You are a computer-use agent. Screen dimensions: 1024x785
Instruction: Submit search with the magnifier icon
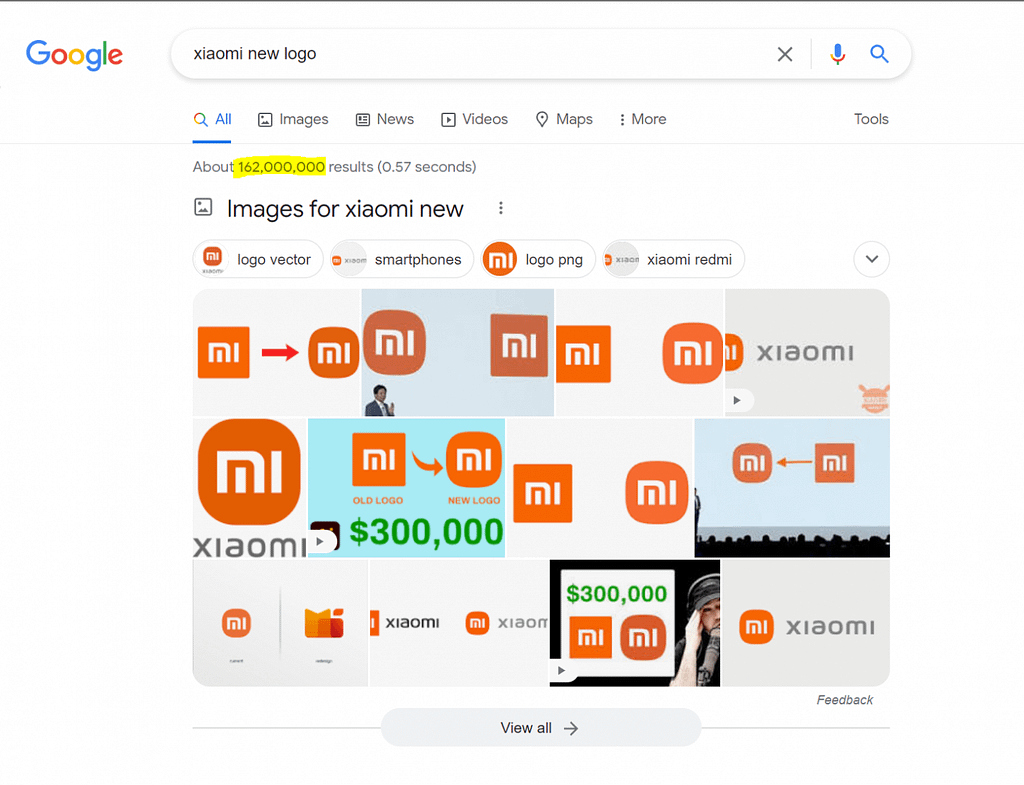(879, 54)
